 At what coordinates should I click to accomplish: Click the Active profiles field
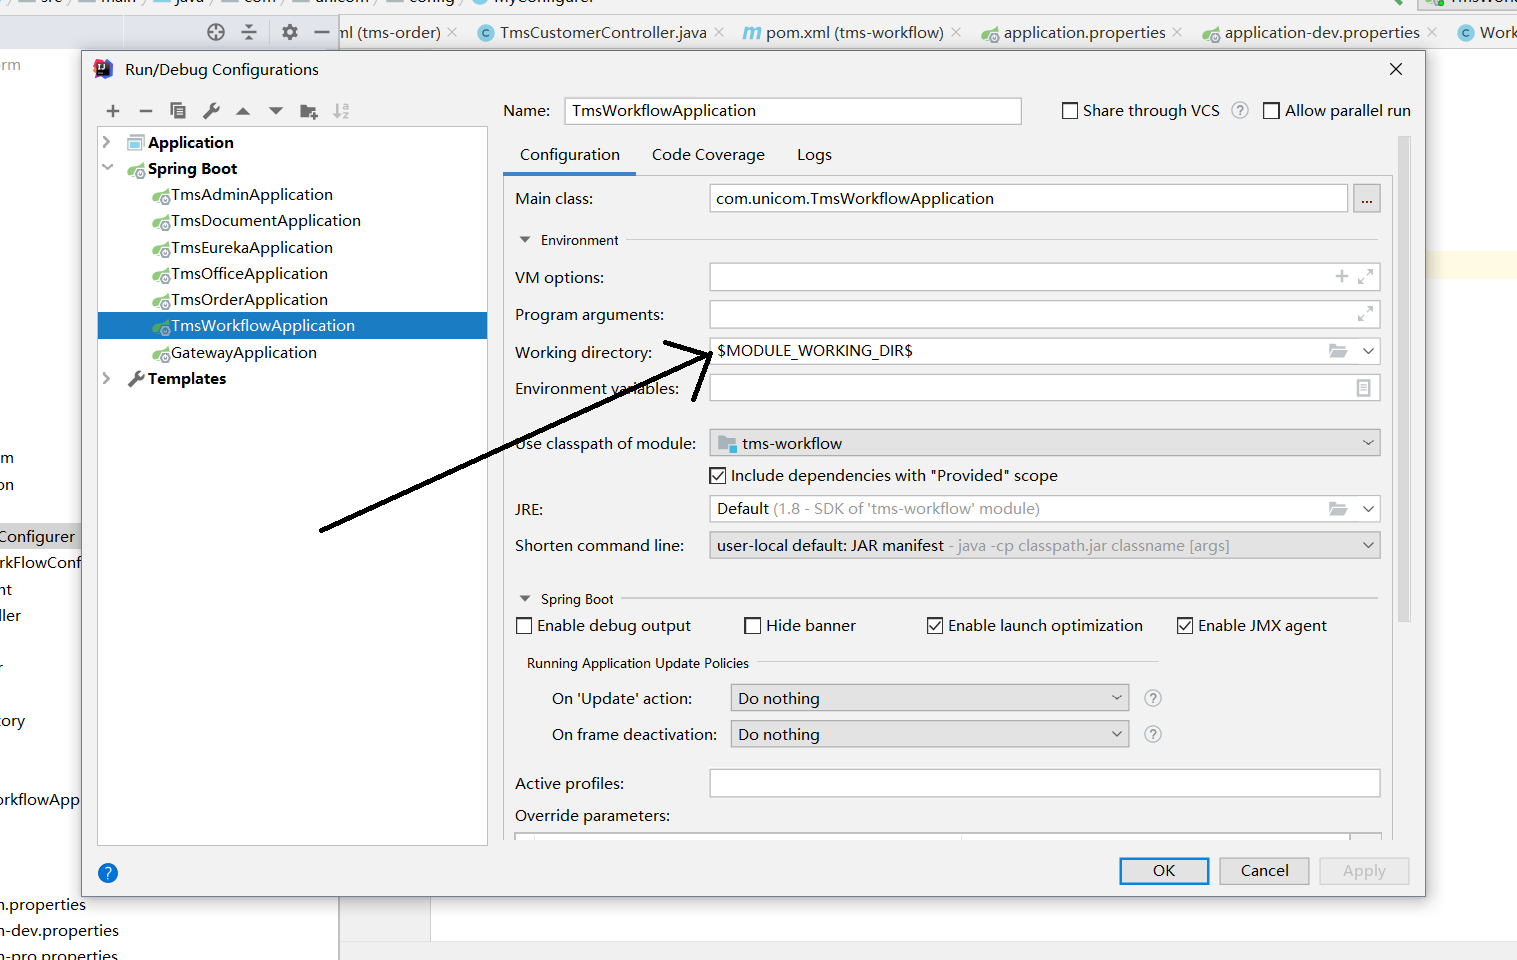pos(1045,783)
